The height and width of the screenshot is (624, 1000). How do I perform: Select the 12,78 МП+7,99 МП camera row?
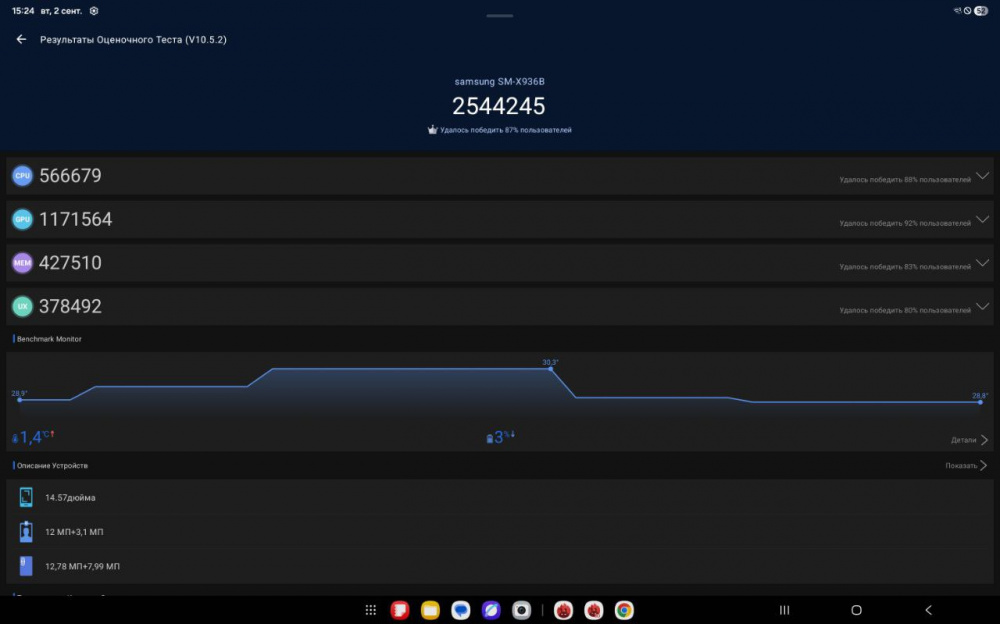click(499, 566)
